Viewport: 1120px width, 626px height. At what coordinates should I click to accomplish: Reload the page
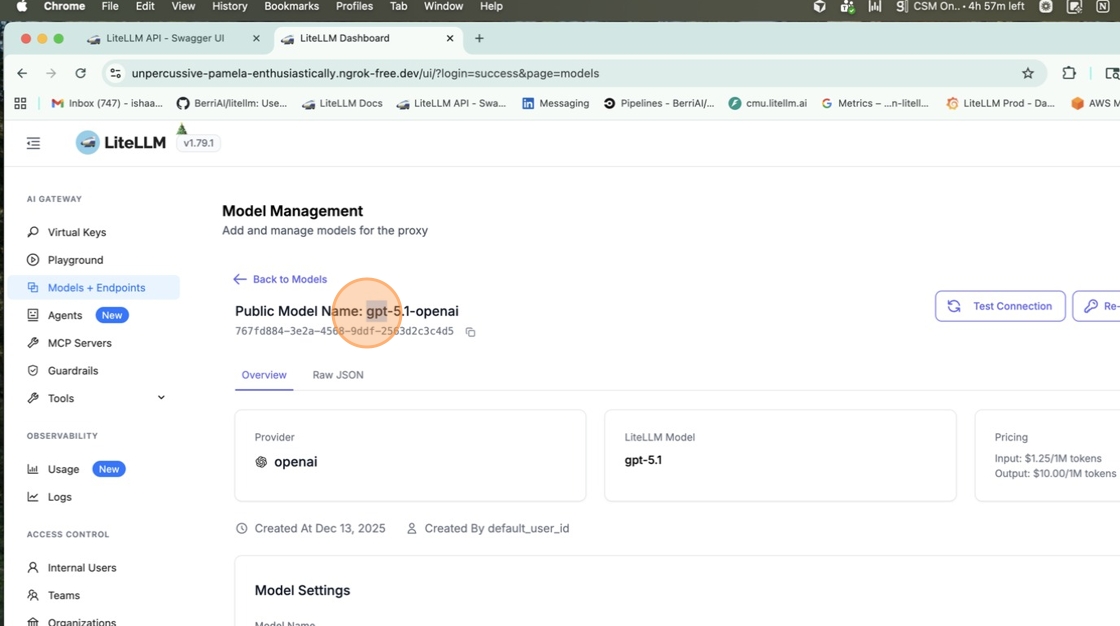tap(80, 74)
